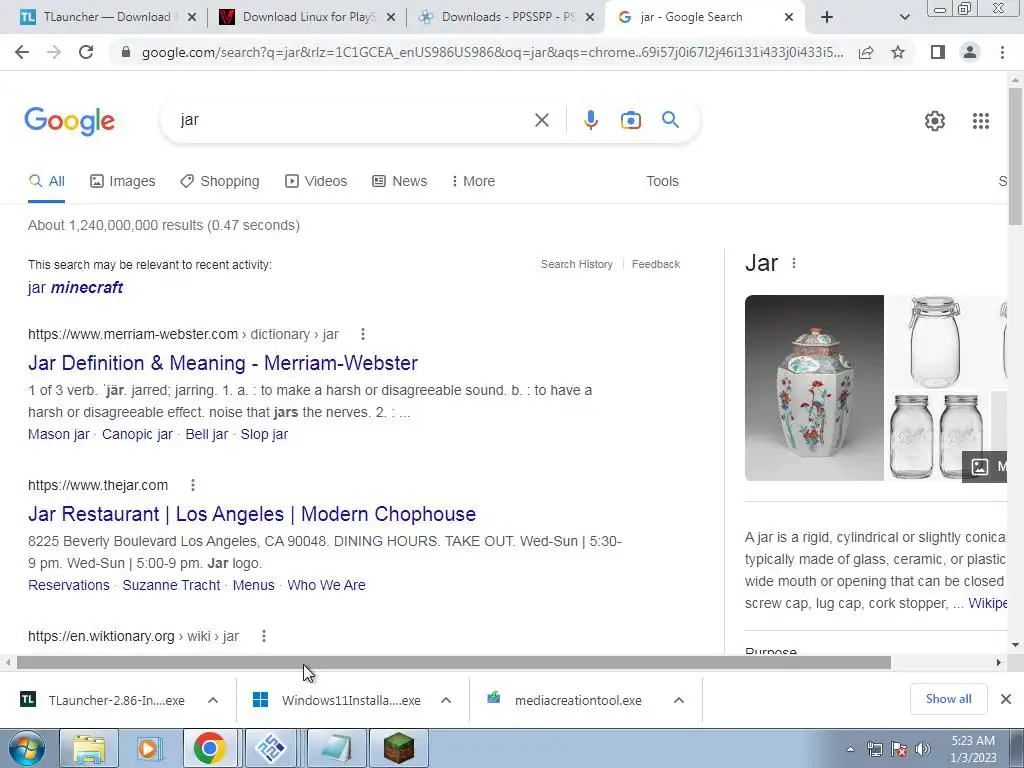Click the horizontal scrollbar thumb

pyautogui.click(x=453, y=662)
